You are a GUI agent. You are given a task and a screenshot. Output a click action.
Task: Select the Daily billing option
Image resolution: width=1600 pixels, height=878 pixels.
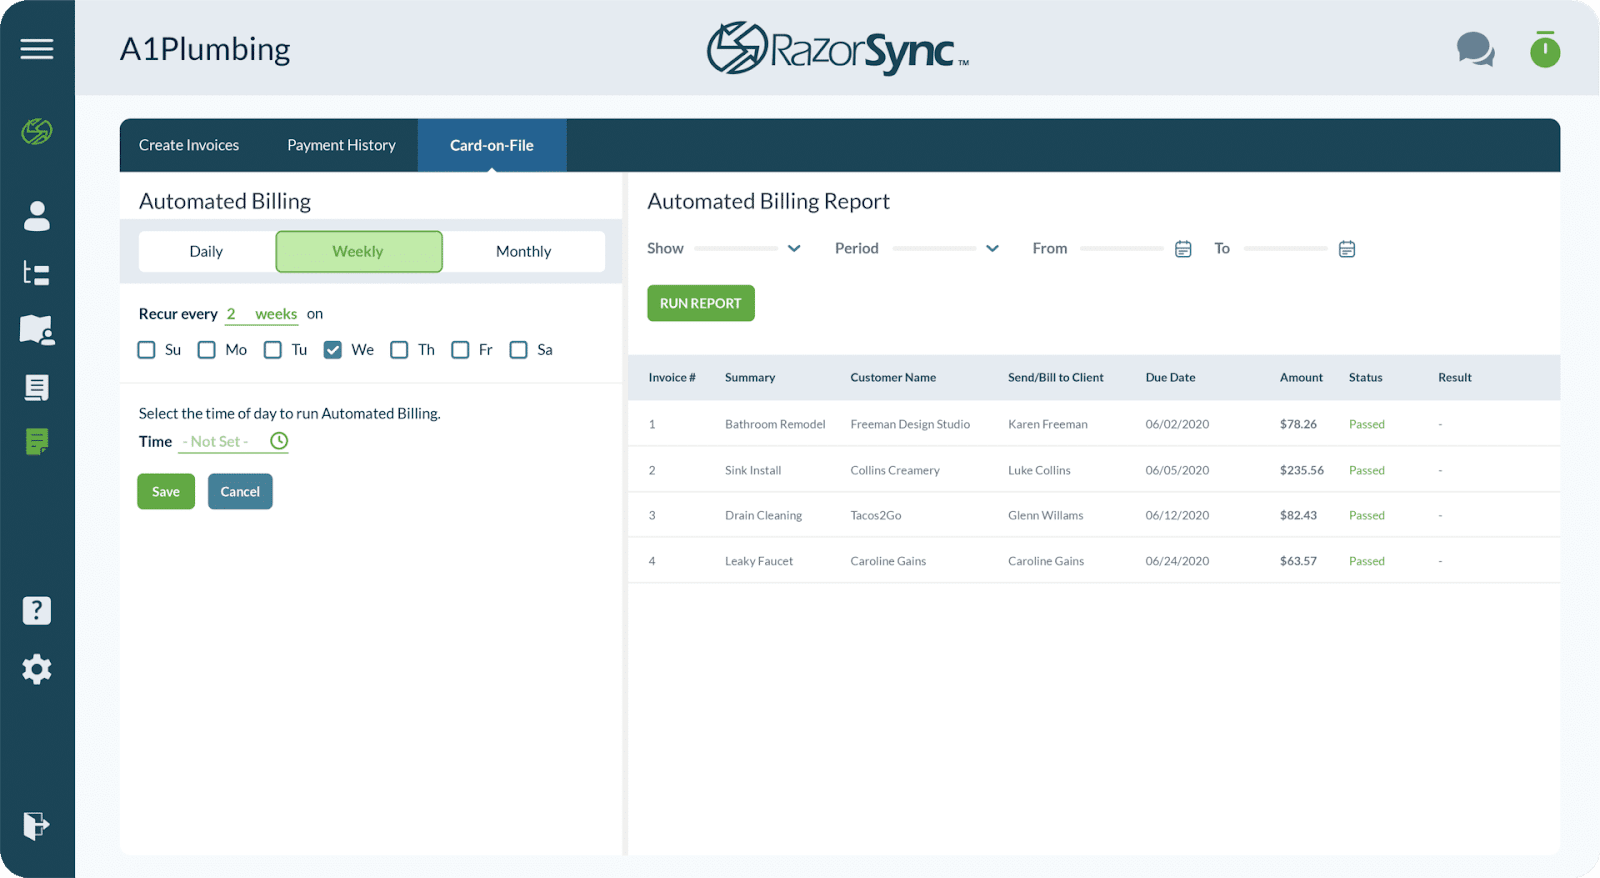pos(206,251)
